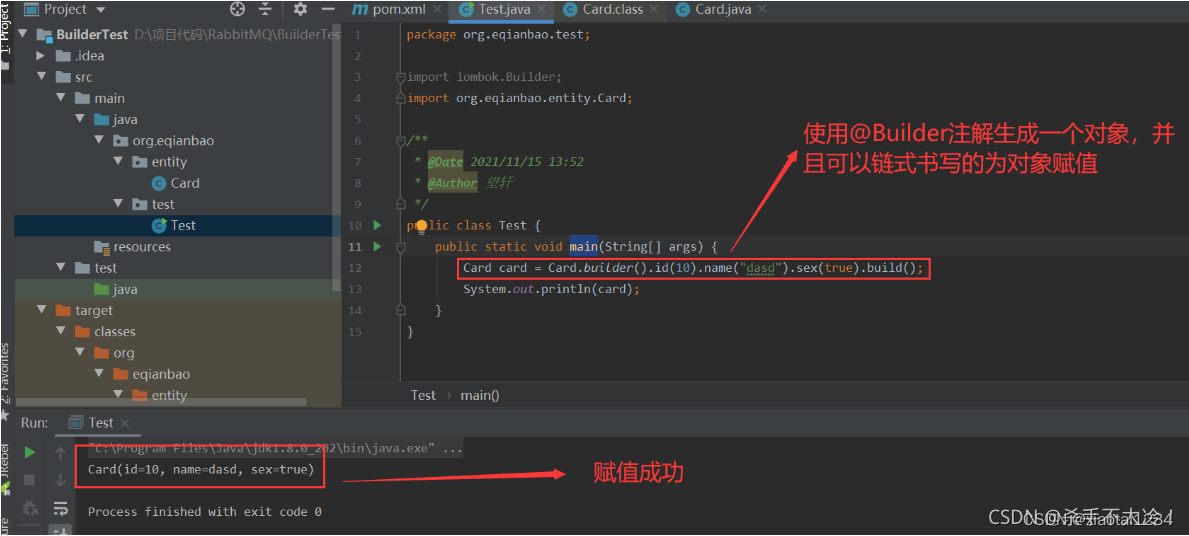Click the Card class icon in tree

pos(158,183)
